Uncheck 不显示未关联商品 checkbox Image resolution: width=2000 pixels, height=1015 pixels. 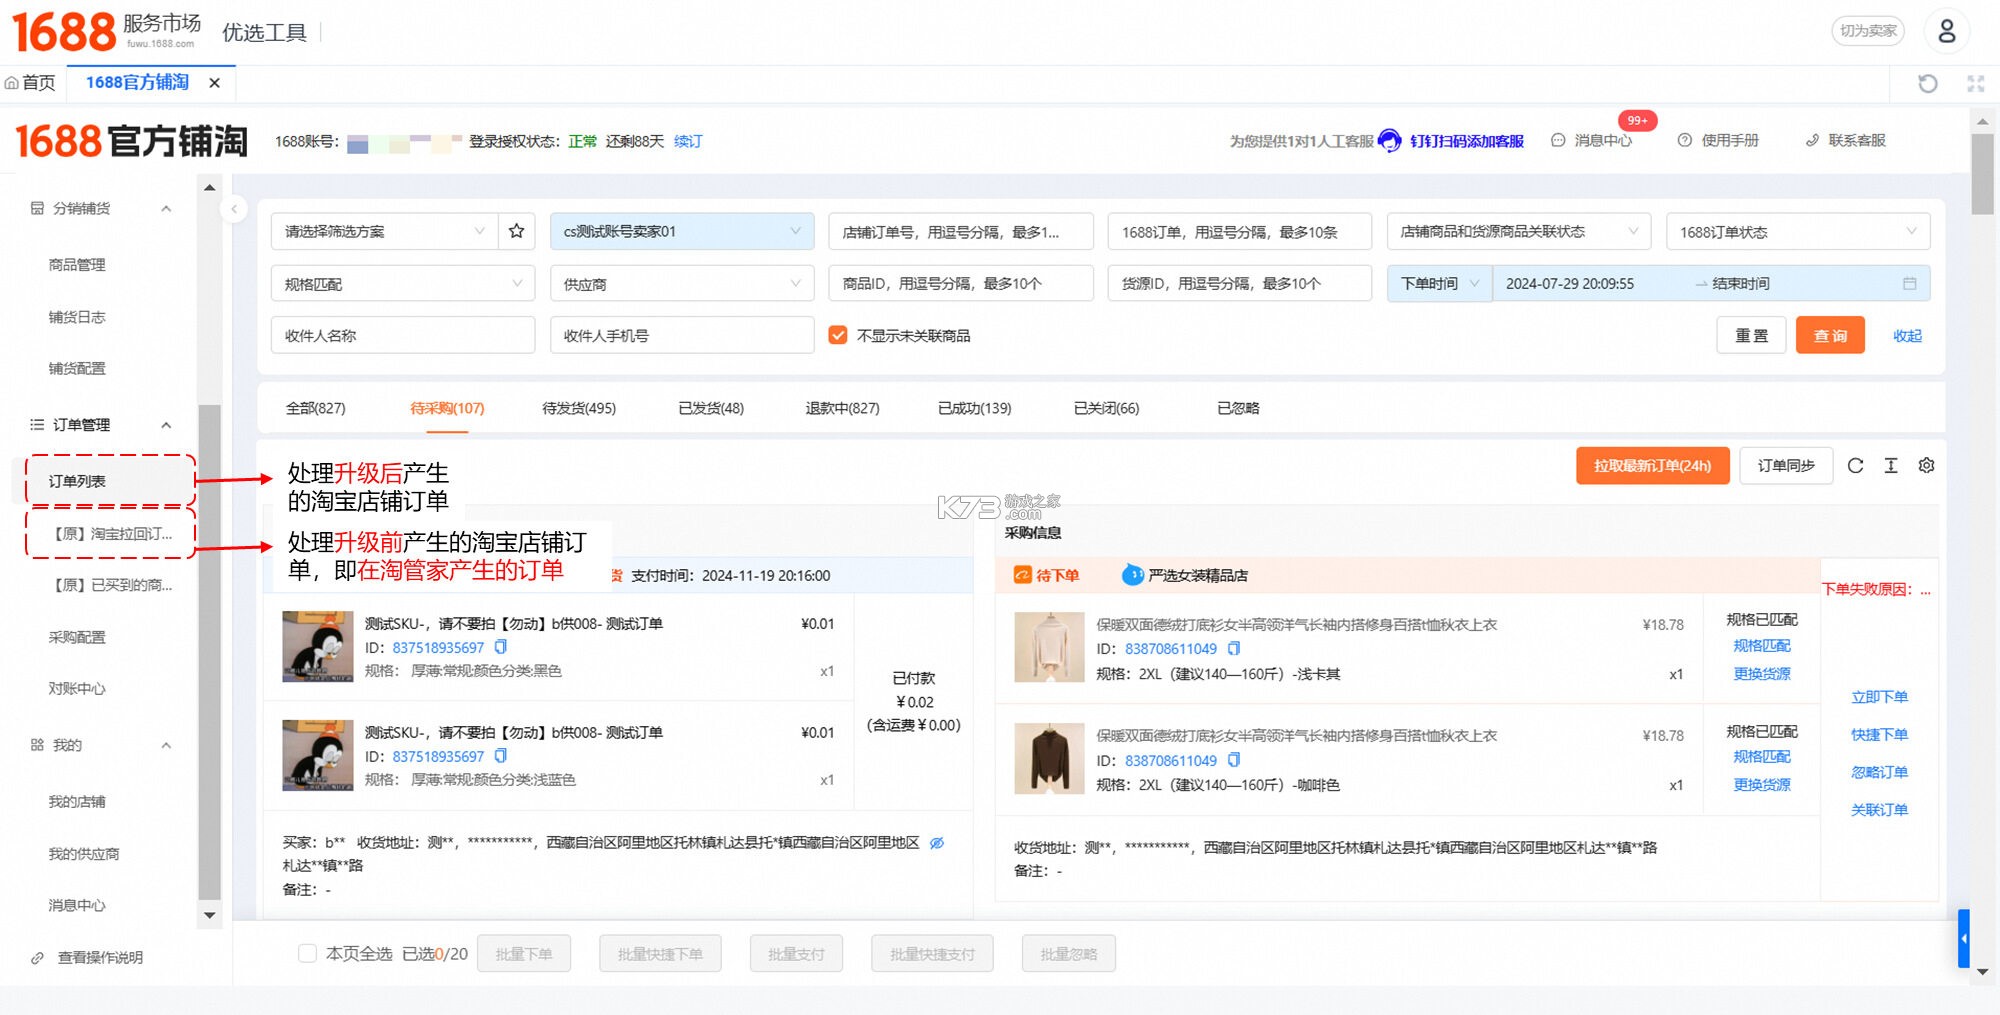pos(838,335)
